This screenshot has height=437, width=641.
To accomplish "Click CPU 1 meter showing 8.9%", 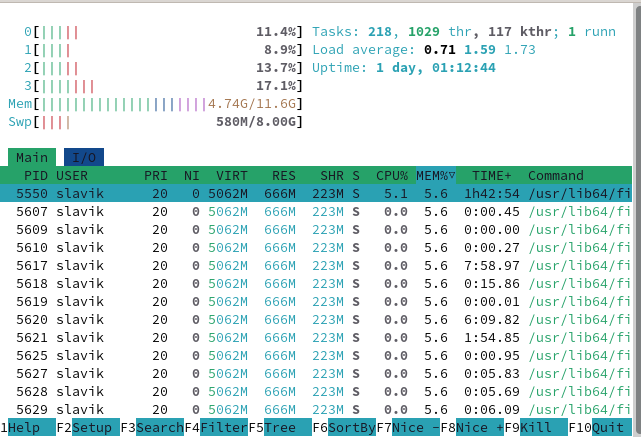I will (164, 49).
